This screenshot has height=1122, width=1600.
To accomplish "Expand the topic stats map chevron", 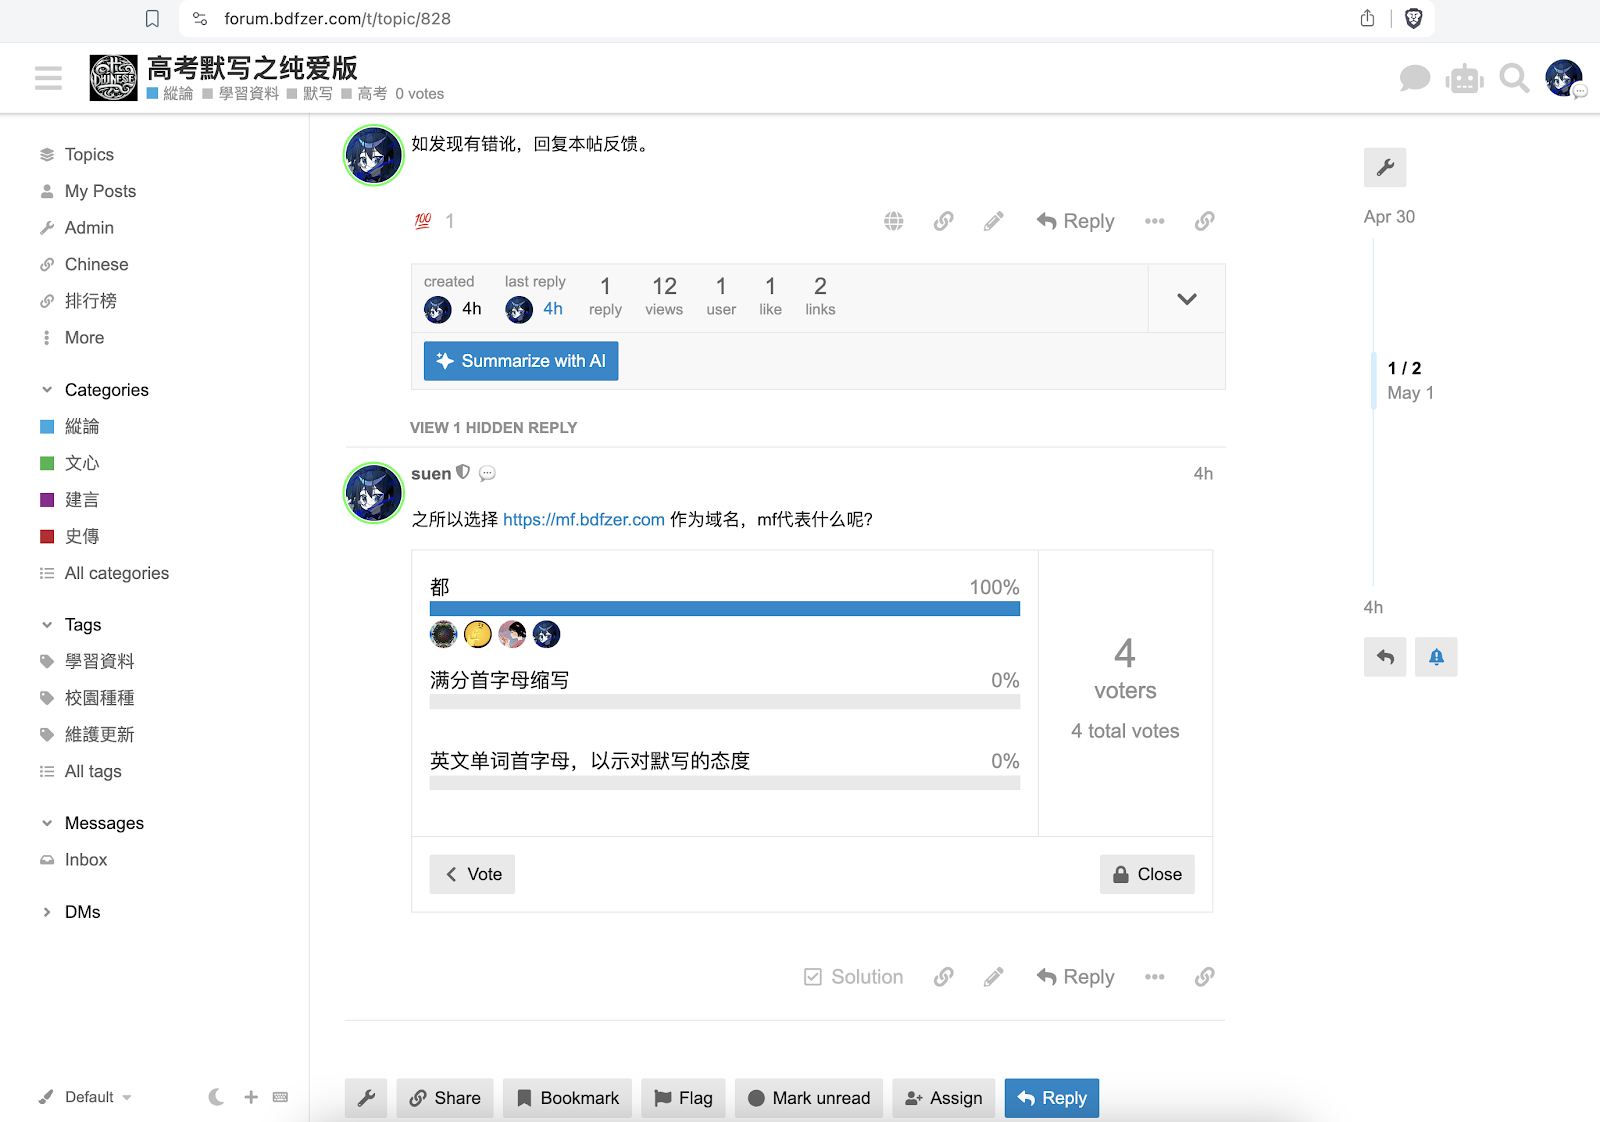I will (1186, 299).
